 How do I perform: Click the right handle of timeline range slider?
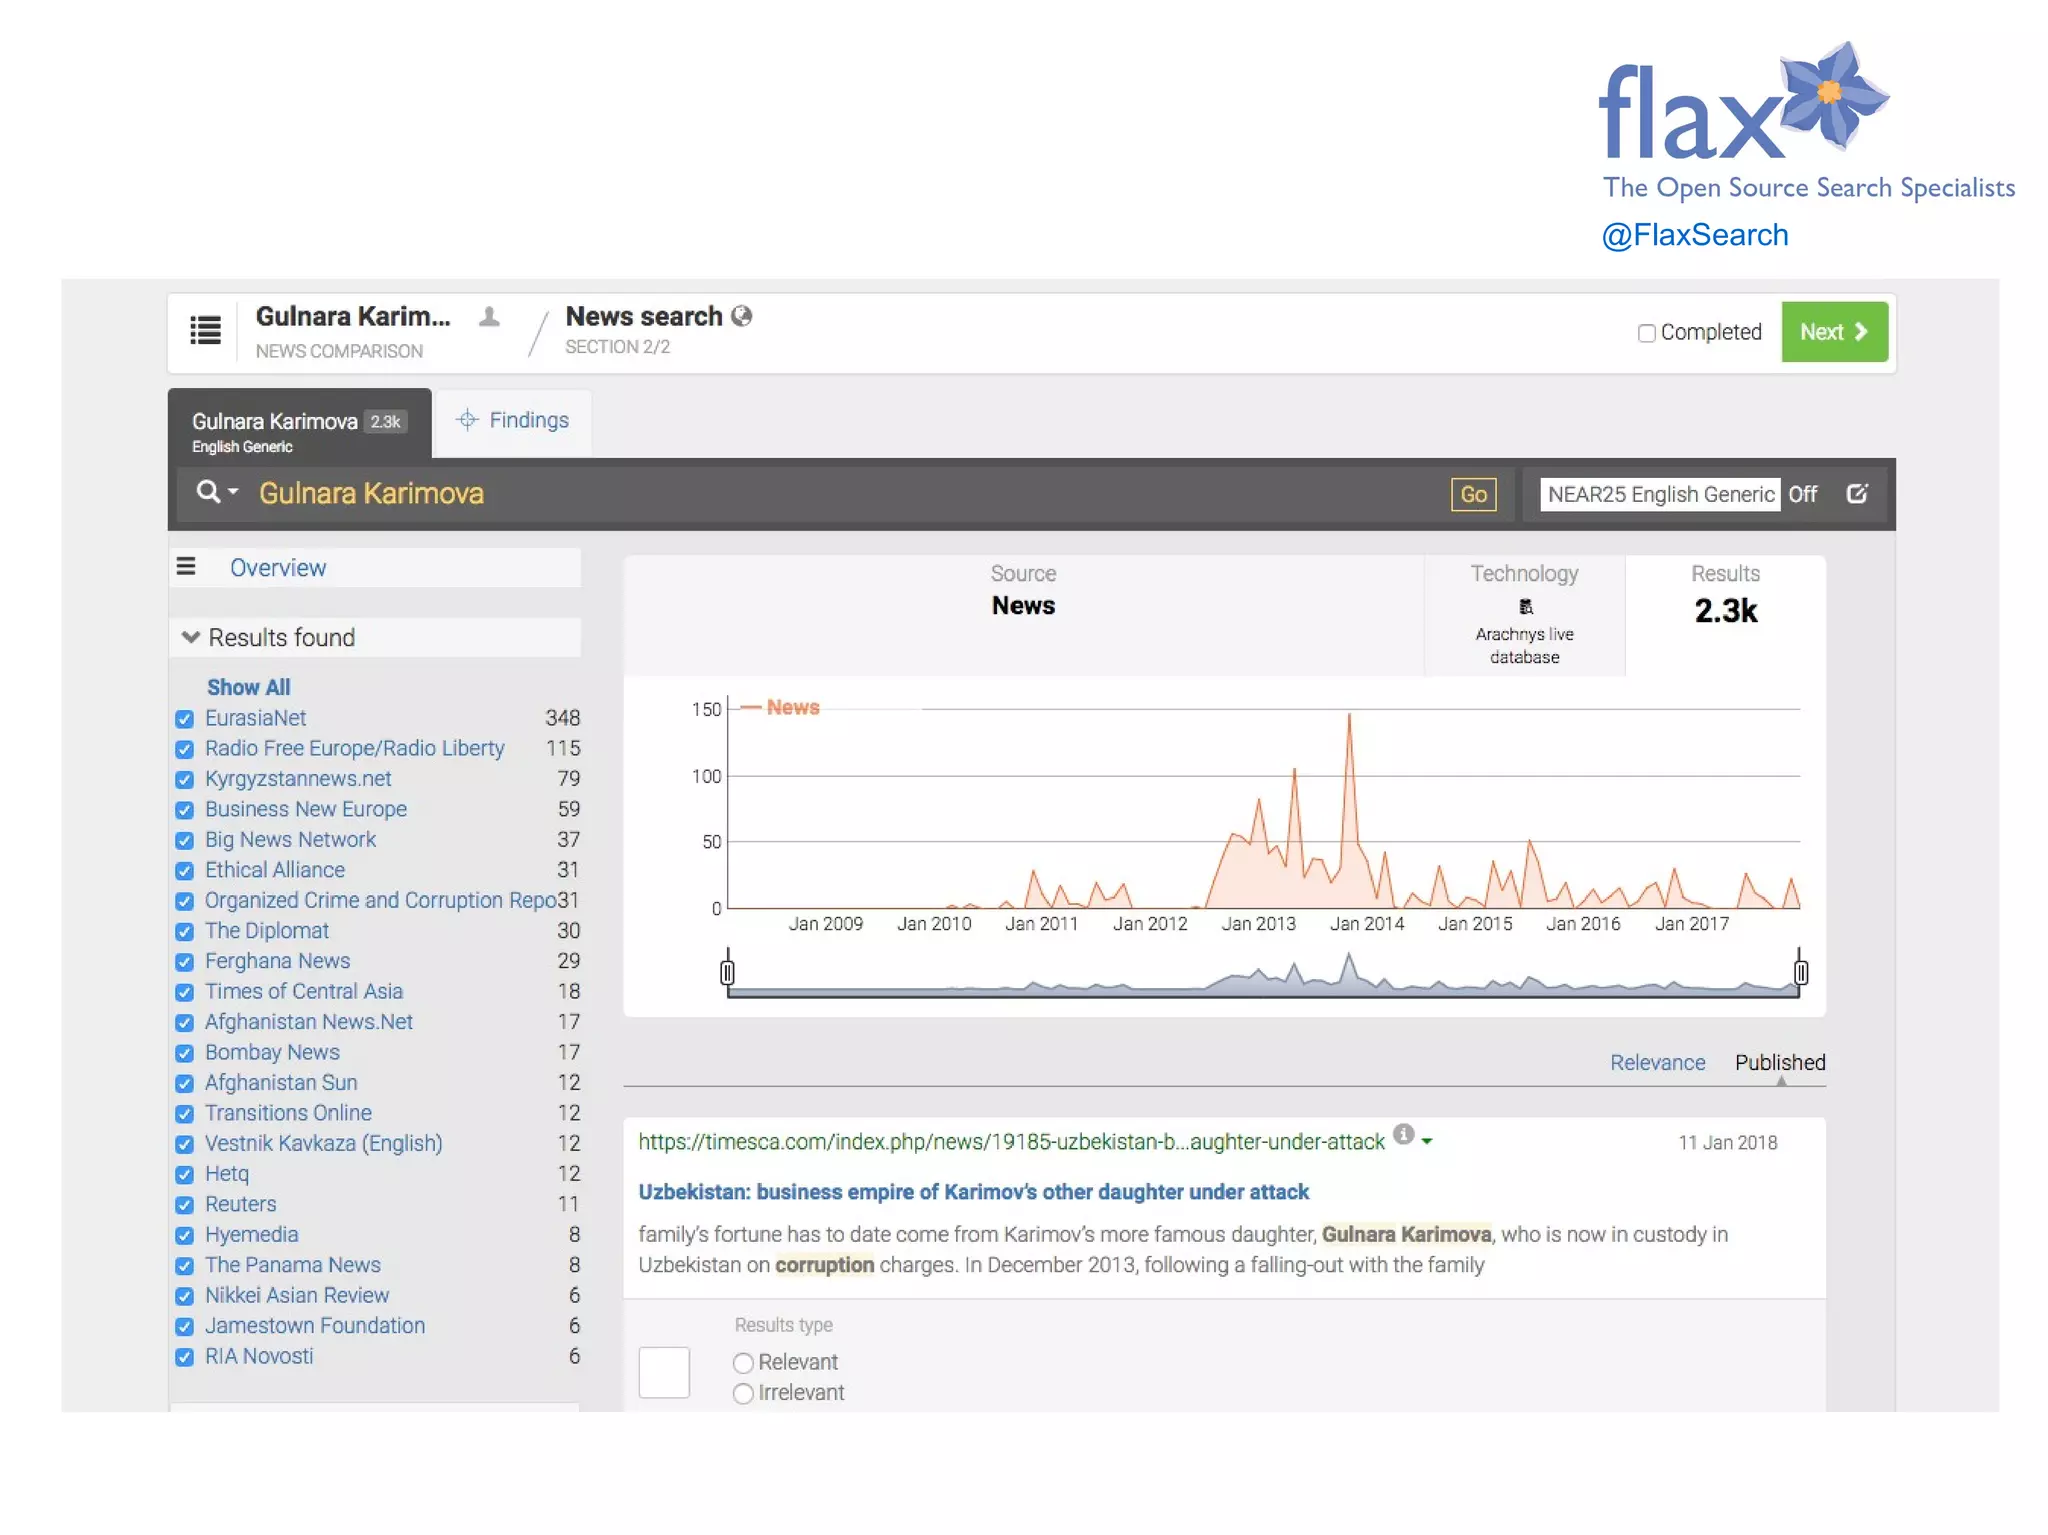pyautogui.click(x=1800, y=971)
